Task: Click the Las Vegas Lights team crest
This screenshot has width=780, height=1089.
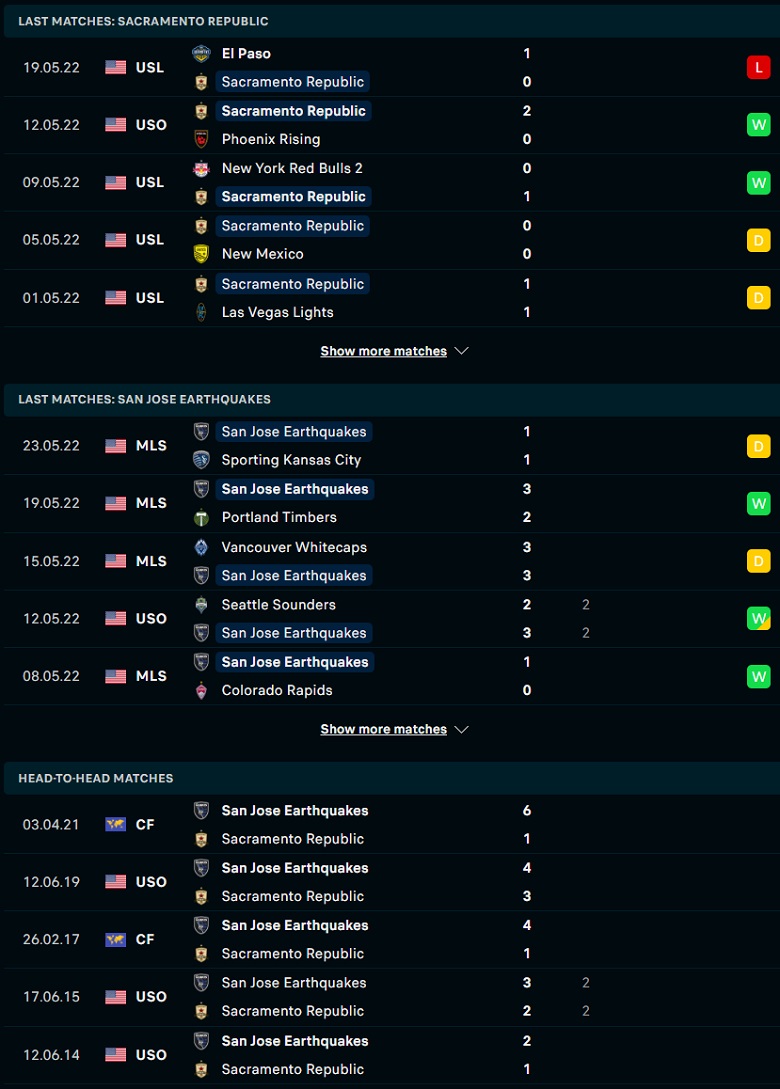Action: click(201, 312)
